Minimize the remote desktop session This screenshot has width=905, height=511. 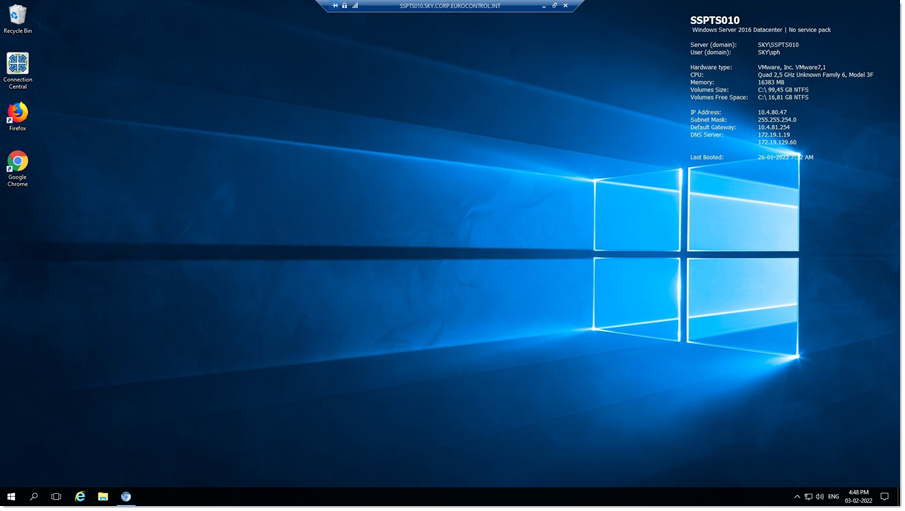[544, 5]
